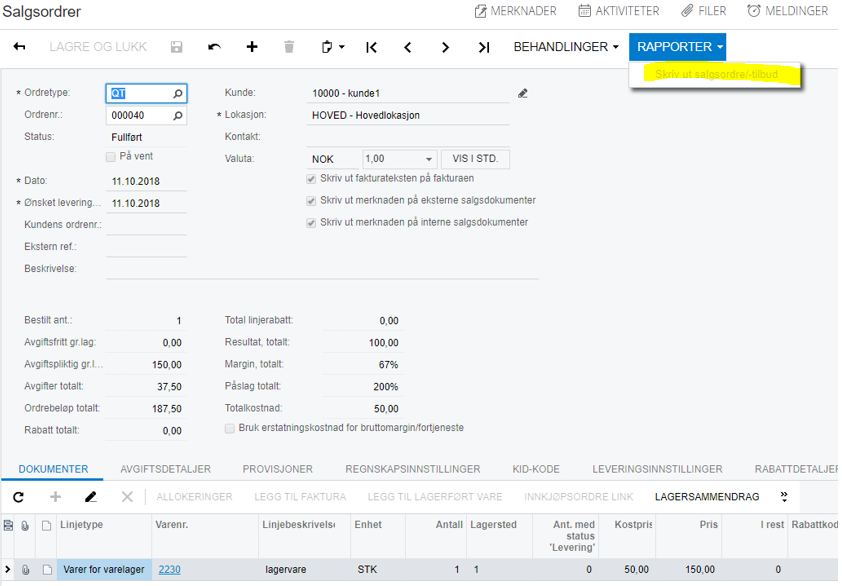Open AKTIVITETER activities
842x586 pixels.
click(619, 11)
